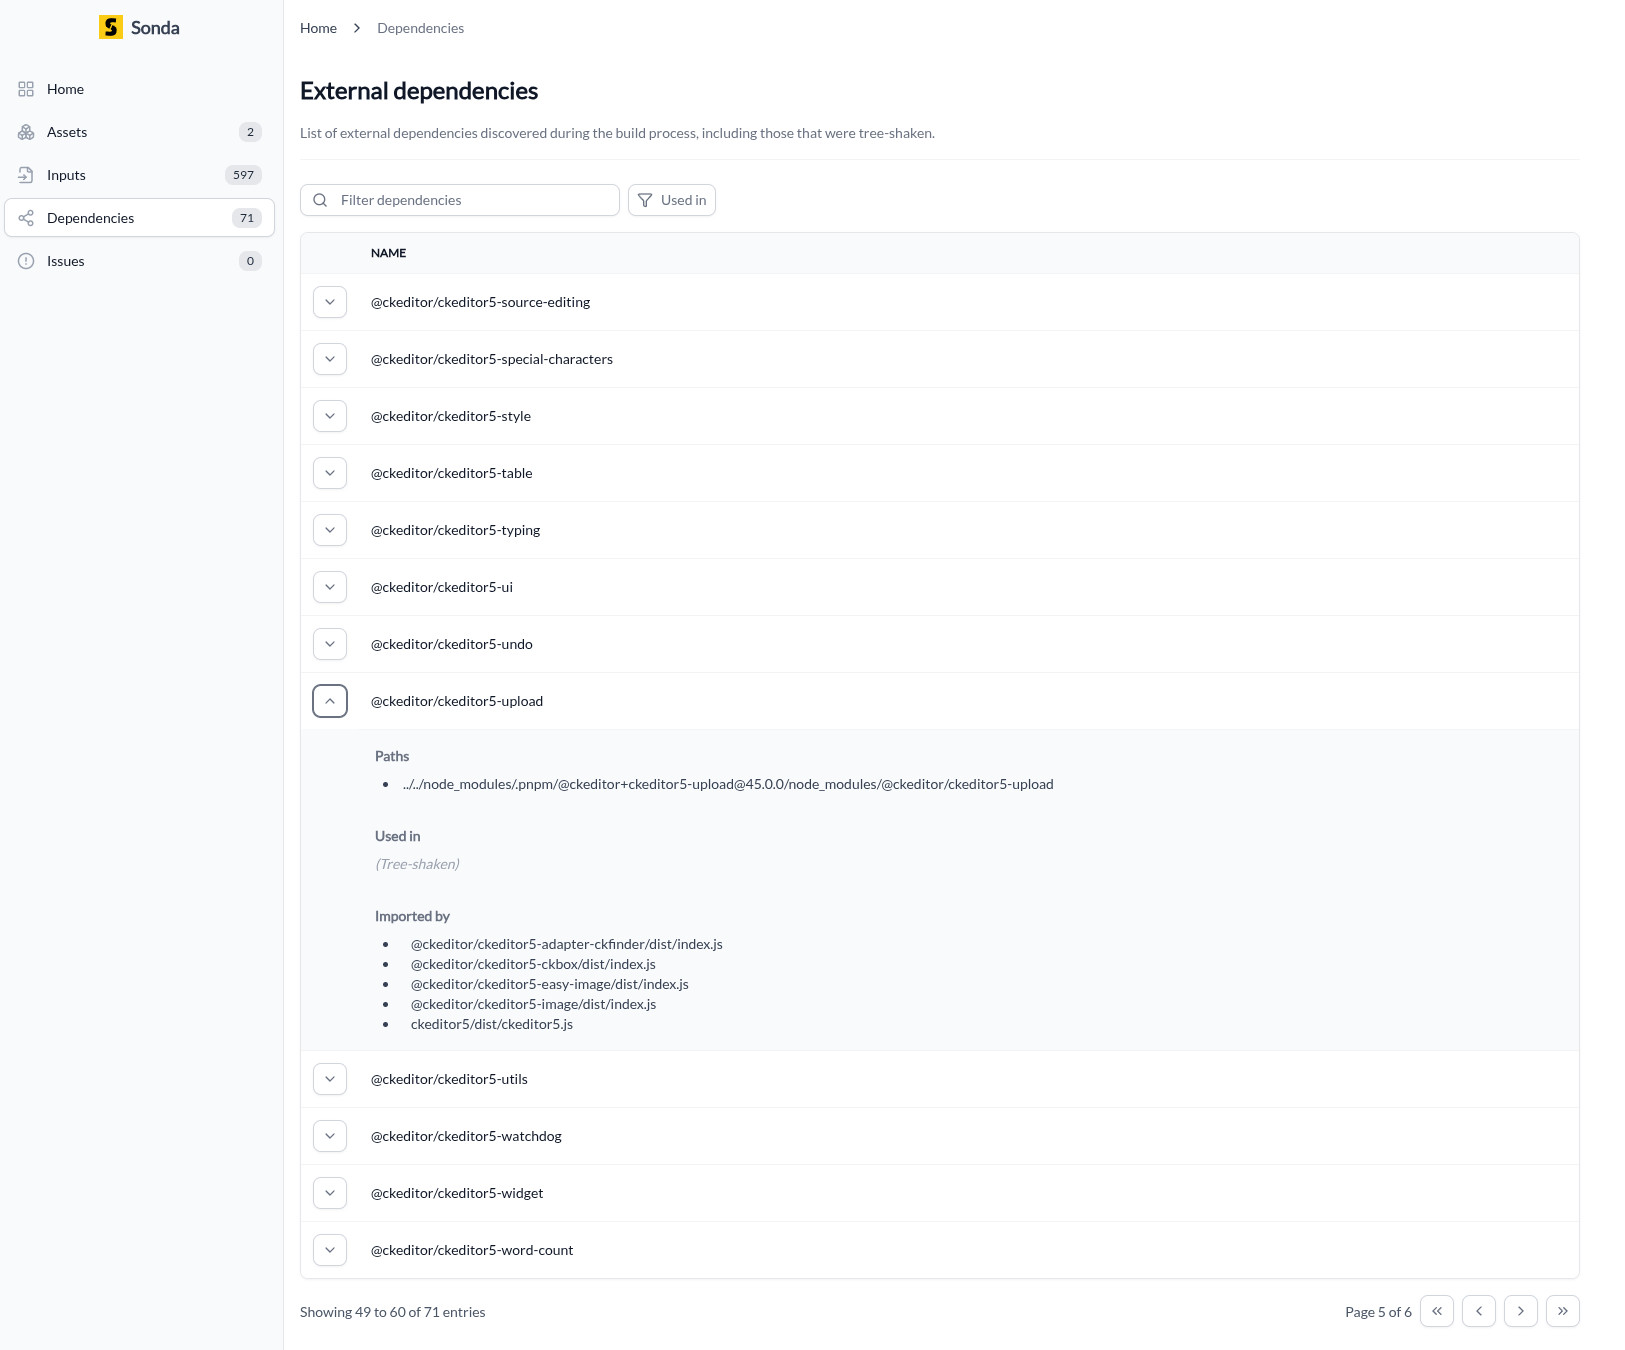Expand the ckeditor5-typing row
This screenshot has height=1350, width=1625.
330,530
